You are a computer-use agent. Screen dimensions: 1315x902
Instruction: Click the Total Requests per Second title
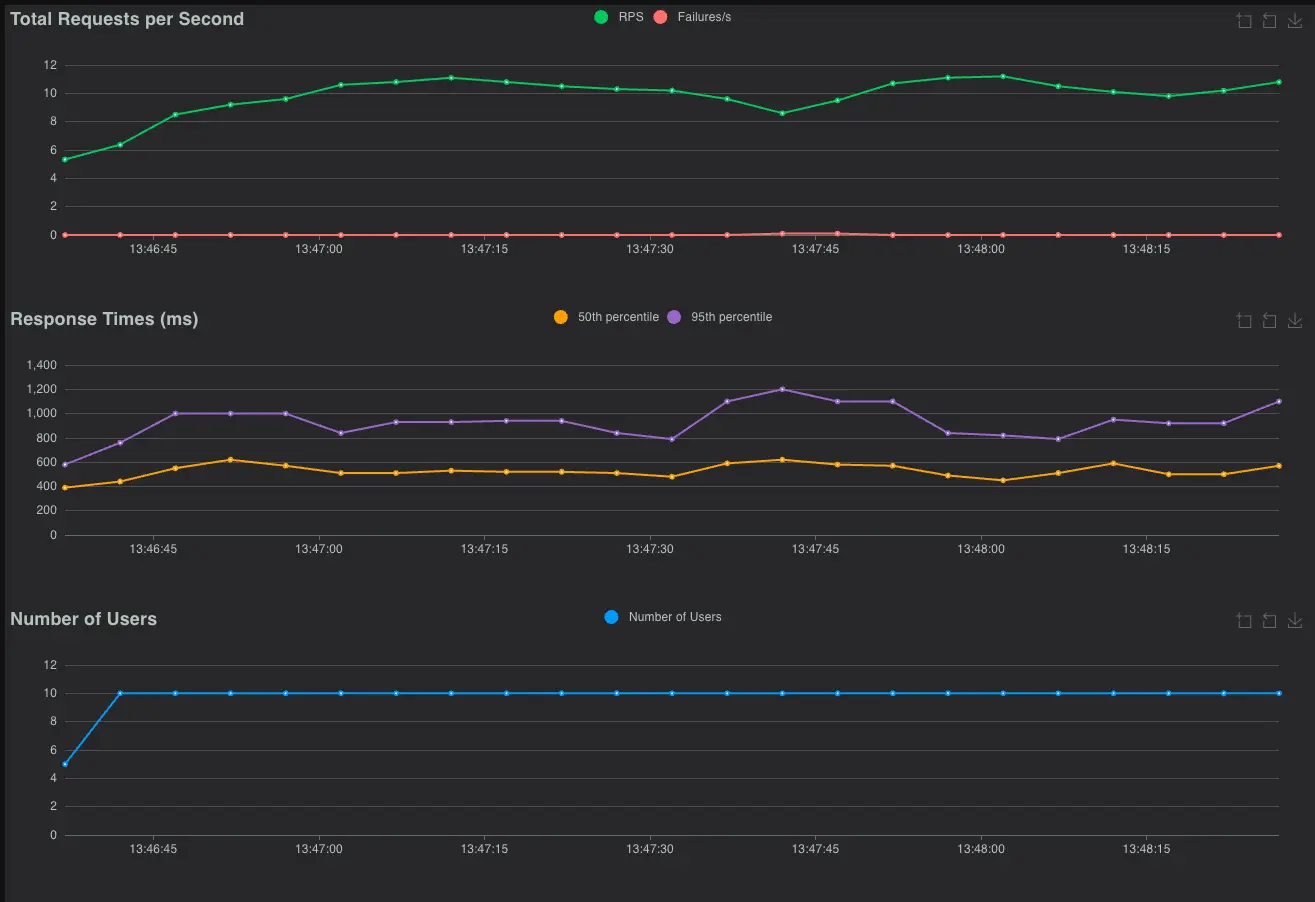(x=127, y=19)
